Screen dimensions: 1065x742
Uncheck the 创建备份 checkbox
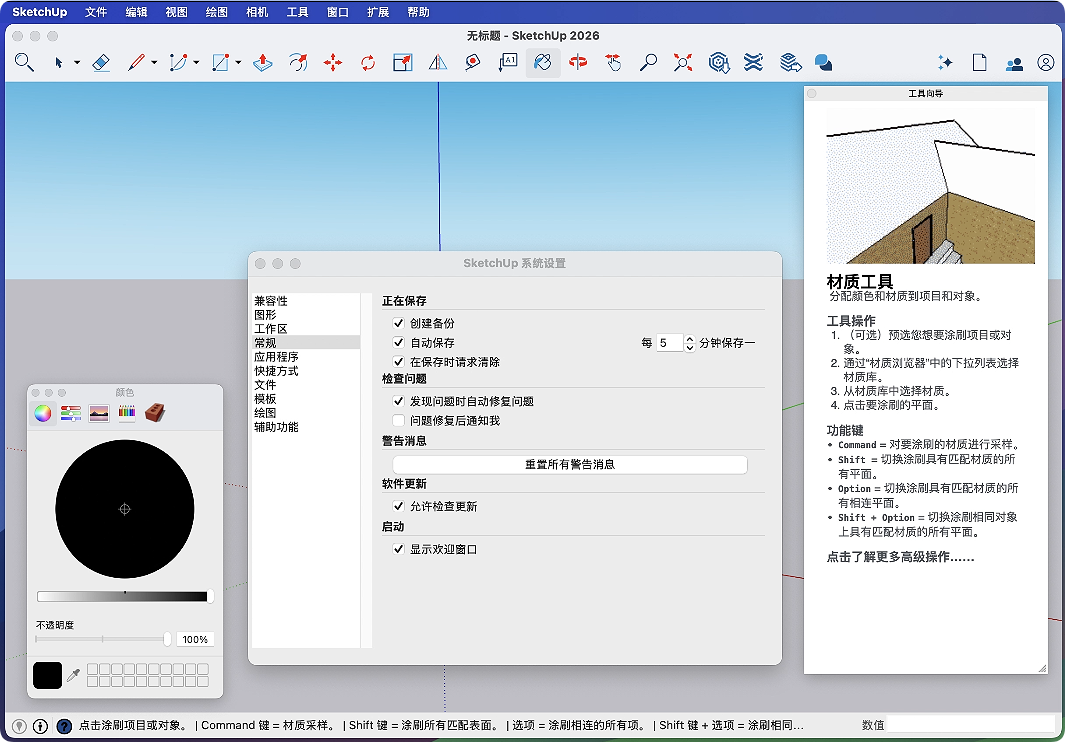coord(399,324)
